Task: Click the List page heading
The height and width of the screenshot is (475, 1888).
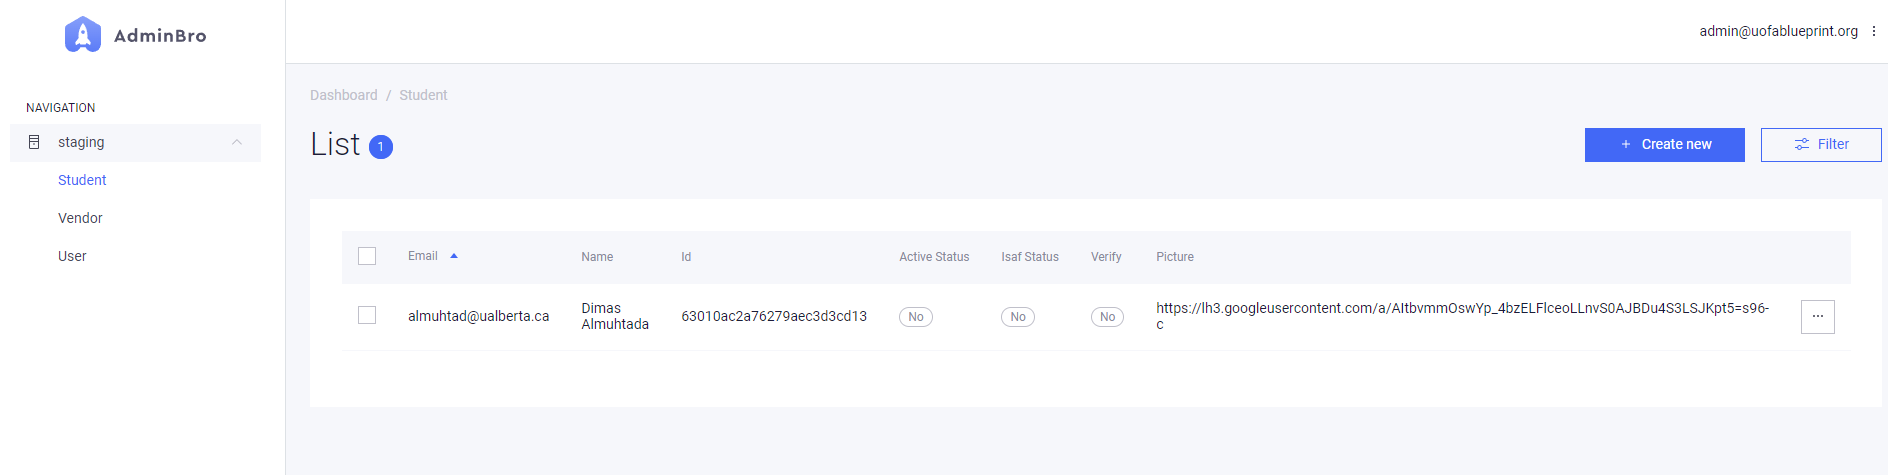Action: pos(335,144)
